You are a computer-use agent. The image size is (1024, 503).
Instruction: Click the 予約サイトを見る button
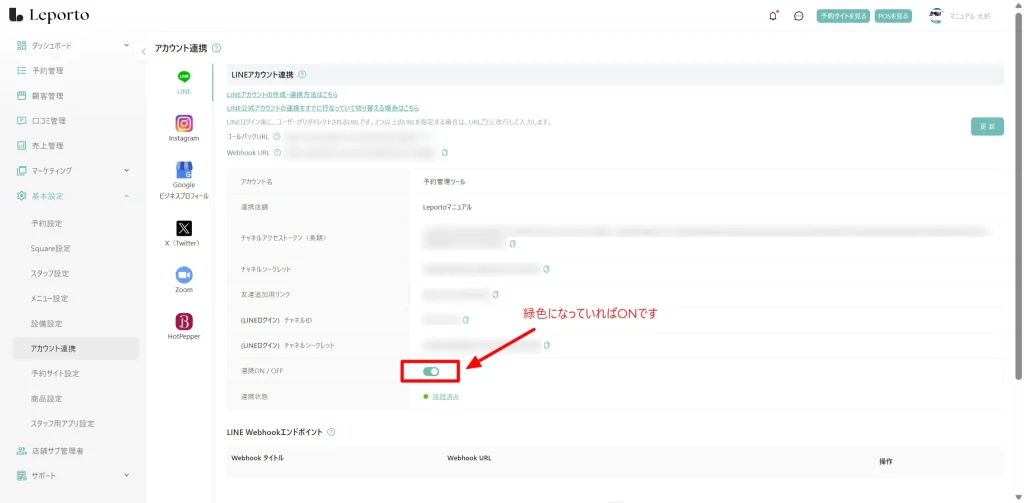click(842, 16)
